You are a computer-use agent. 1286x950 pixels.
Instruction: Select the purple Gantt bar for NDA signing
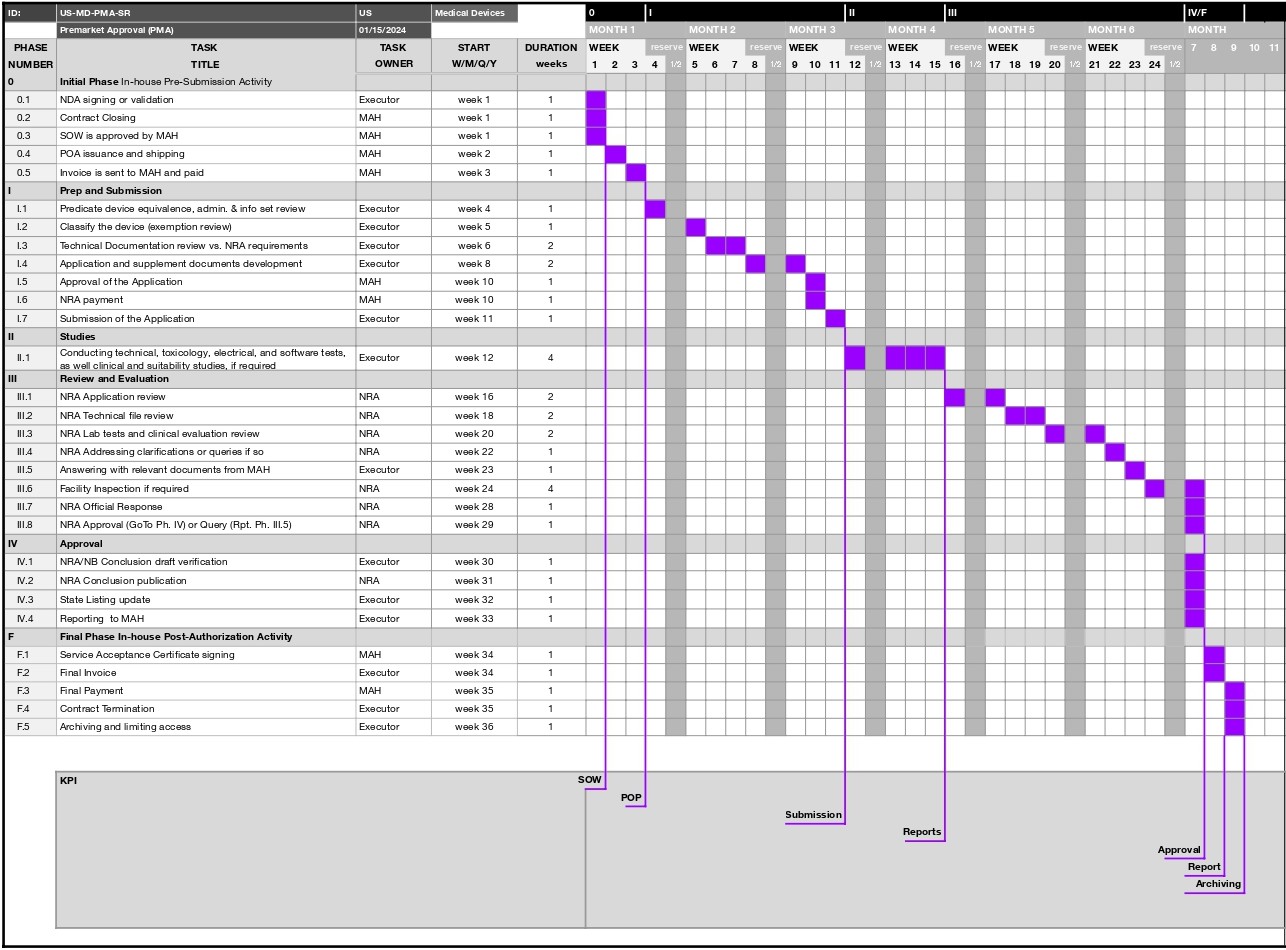tap(595, 99)
